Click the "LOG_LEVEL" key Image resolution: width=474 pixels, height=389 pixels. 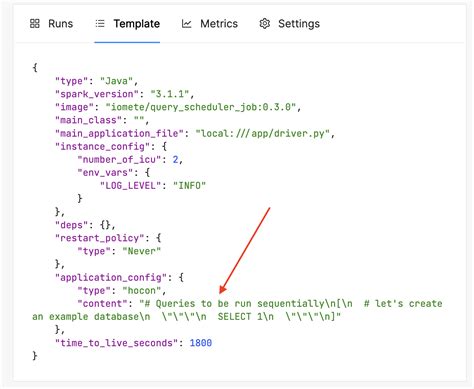(x=131, y=186)
